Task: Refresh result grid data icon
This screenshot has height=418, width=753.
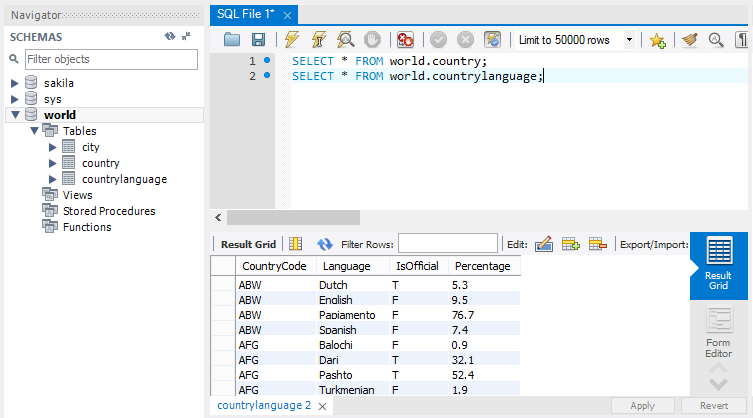Action: click(x=325, y=244)
